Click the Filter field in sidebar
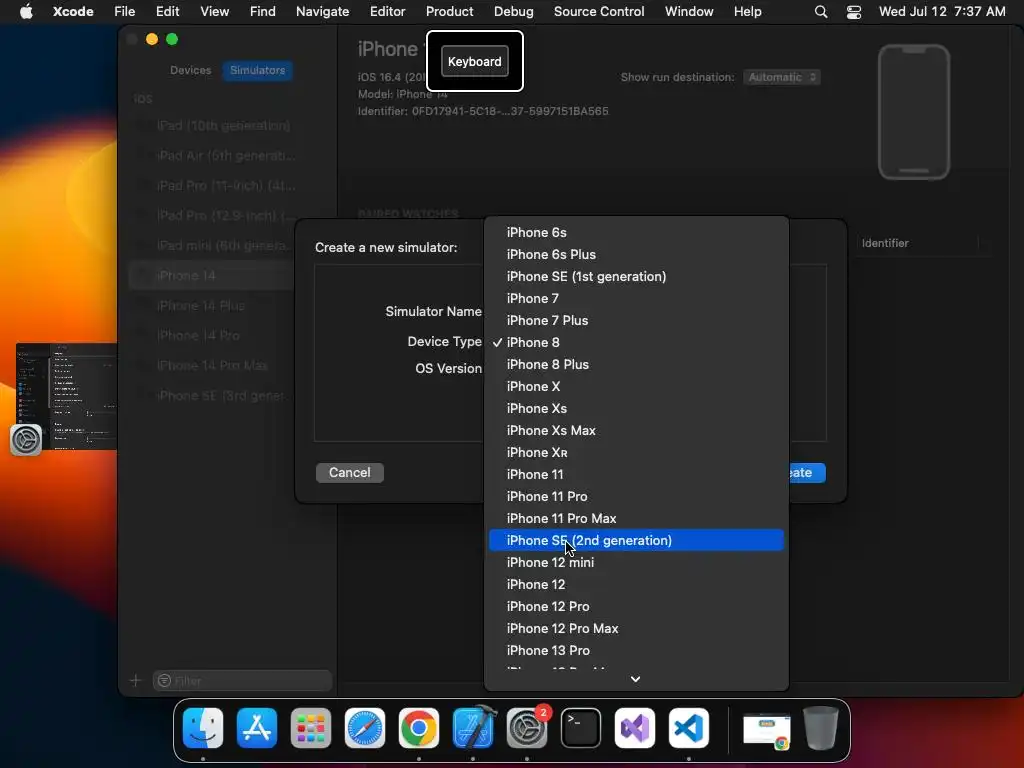Viewport: 1024px width, 768px height. (x=242, y=680)
